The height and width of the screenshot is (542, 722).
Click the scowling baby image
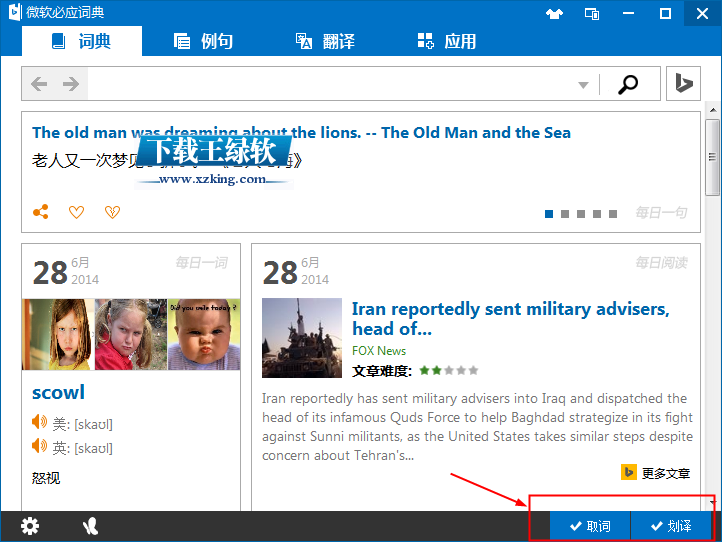pyautogui.click(x=204, y=334)
